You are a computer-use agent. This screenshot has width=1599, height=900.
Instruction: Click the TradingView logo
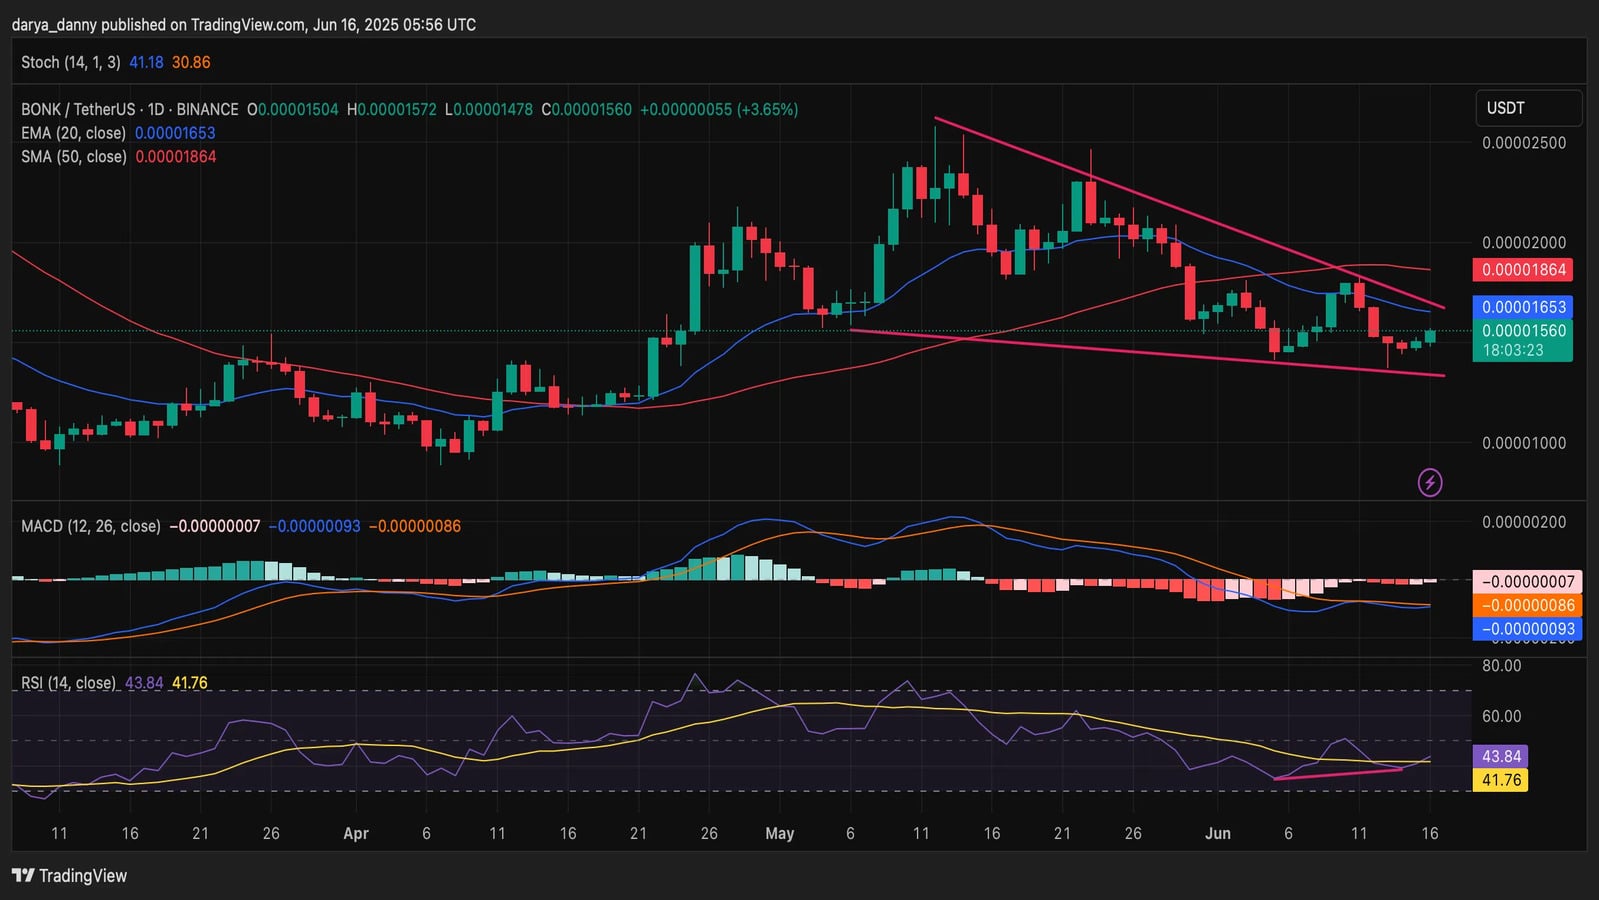click(70, 876)
